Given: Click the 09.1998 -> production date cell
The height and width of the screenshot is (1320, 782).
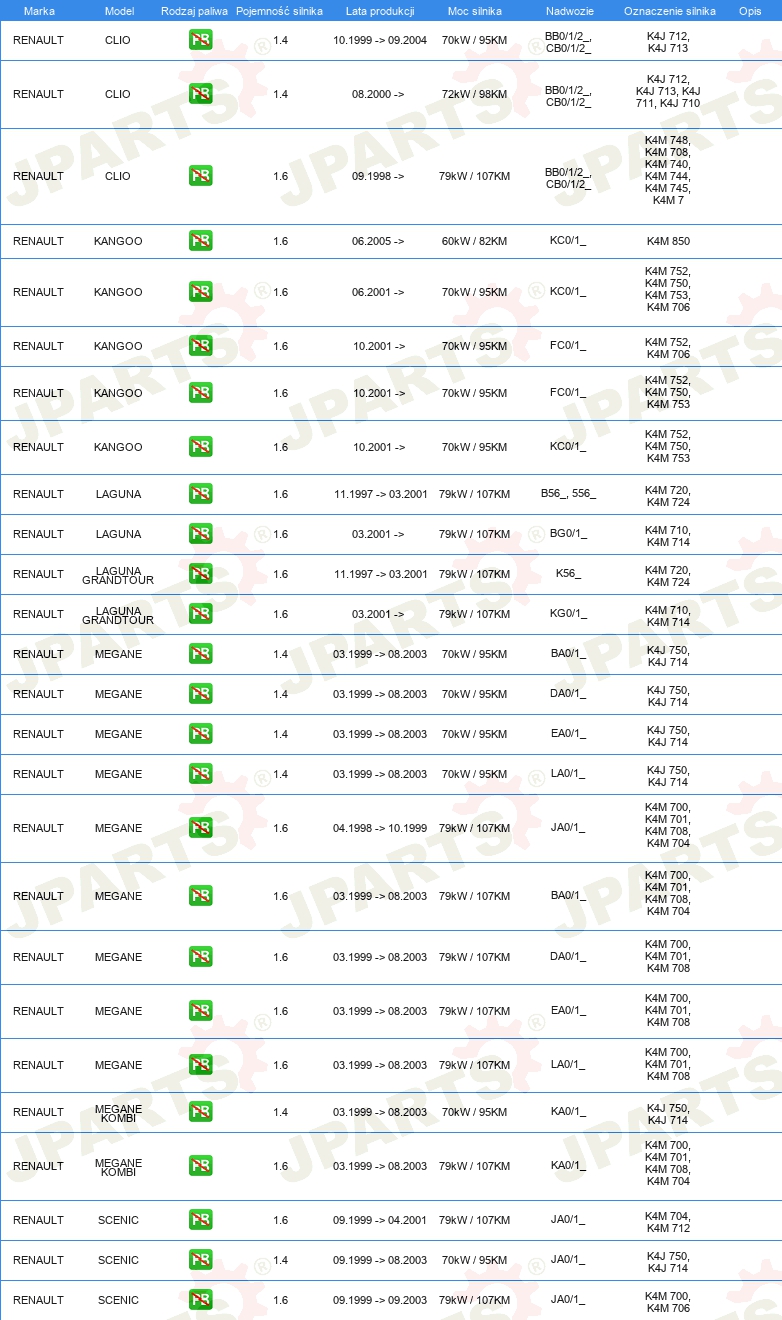Looking at the screenshot, I should click(378, 176).
